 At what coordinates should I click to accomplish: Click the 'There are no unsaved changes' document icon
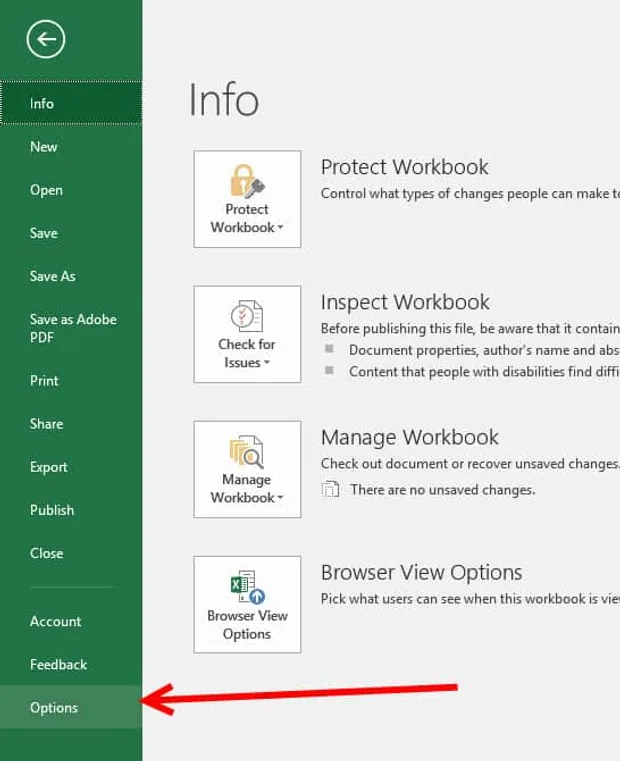[x=330, y=489]
